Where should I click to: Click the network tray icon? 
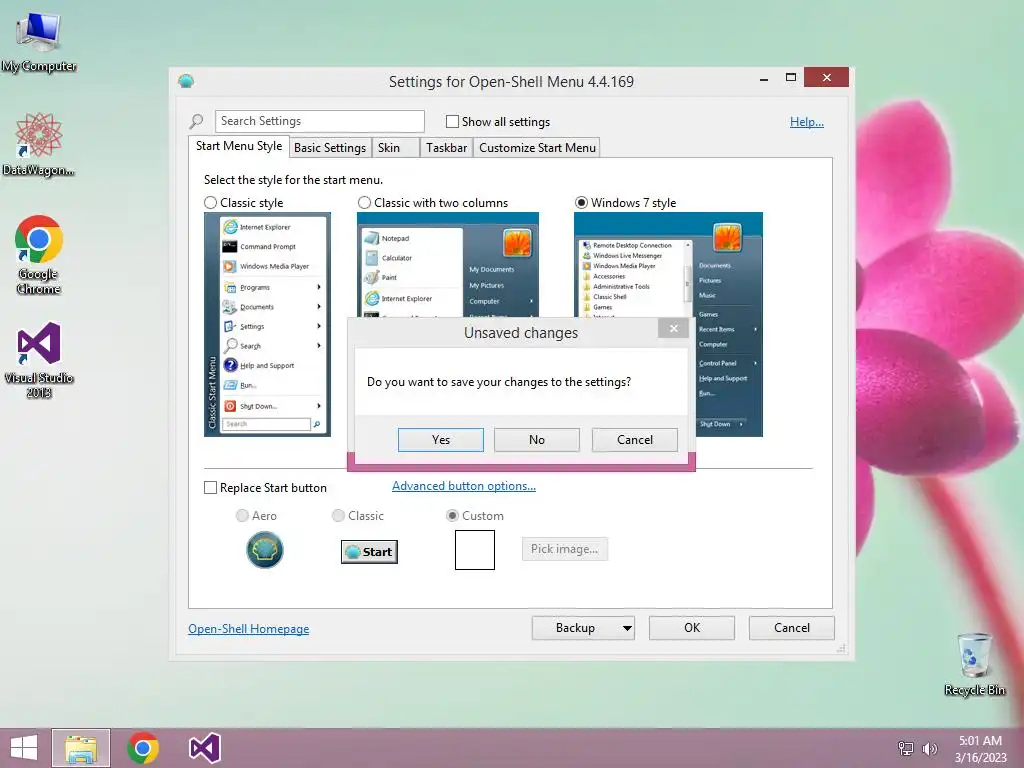906,748
